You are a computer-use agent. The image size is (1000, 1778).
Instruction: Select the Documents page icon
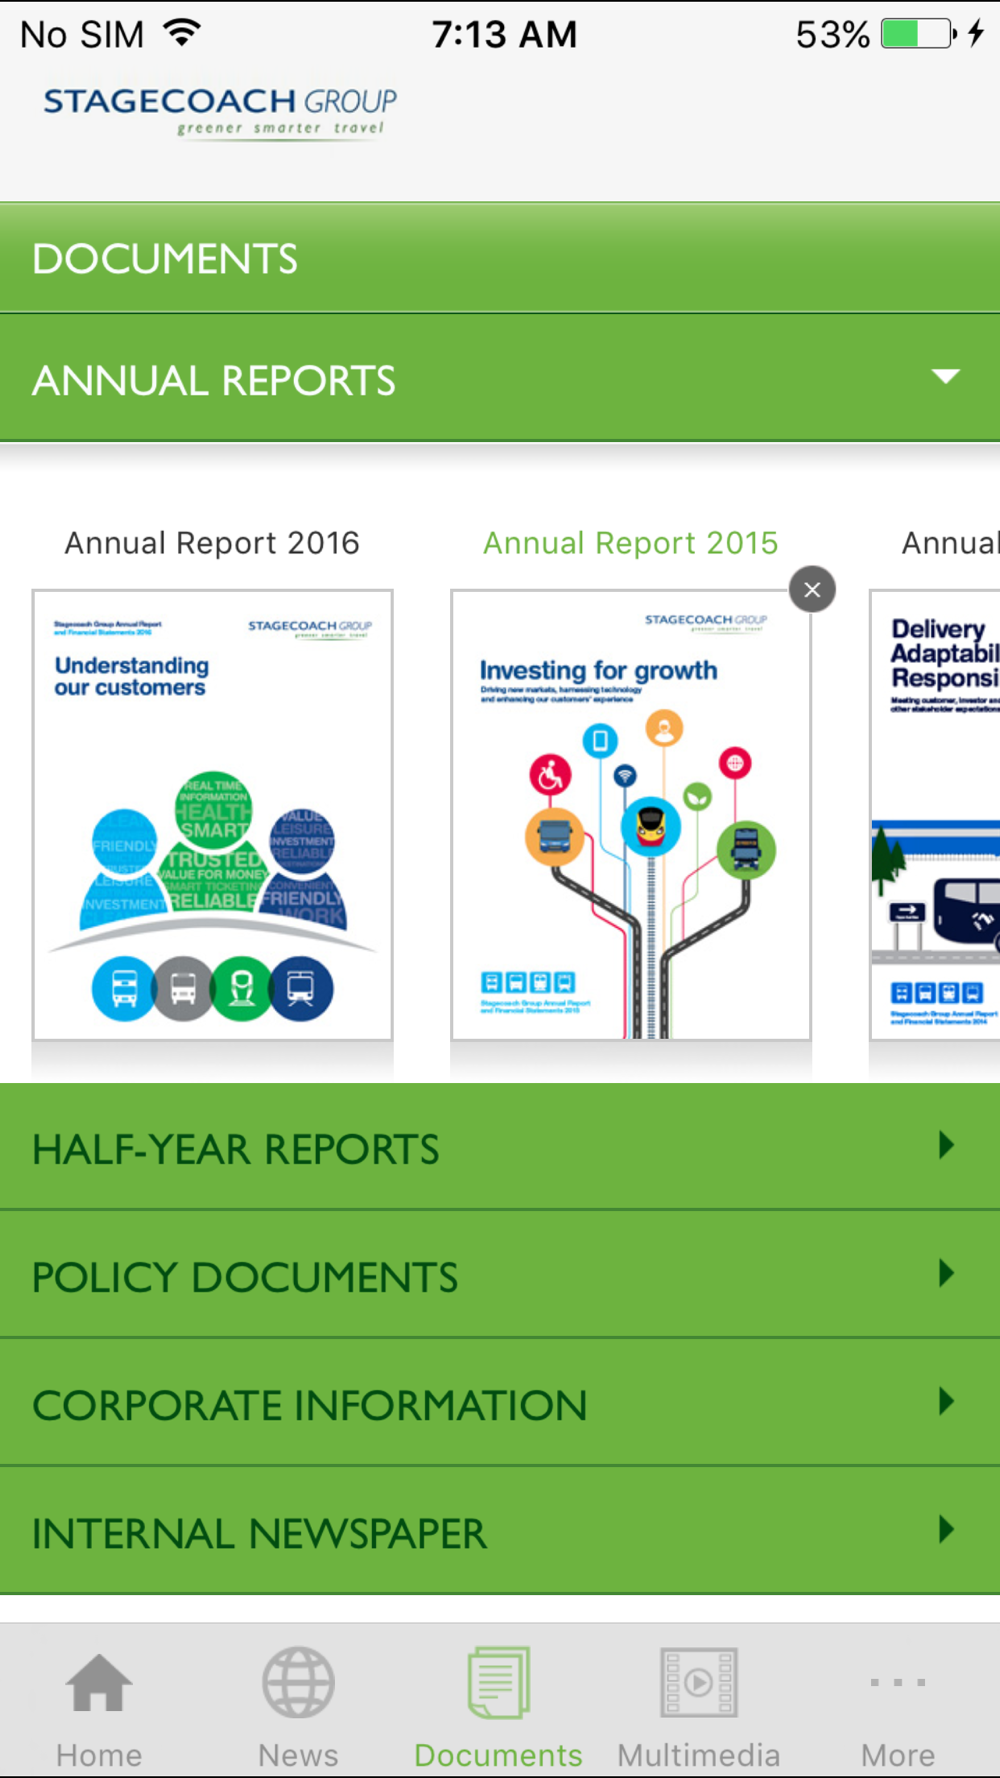(x=498, y=1682)
